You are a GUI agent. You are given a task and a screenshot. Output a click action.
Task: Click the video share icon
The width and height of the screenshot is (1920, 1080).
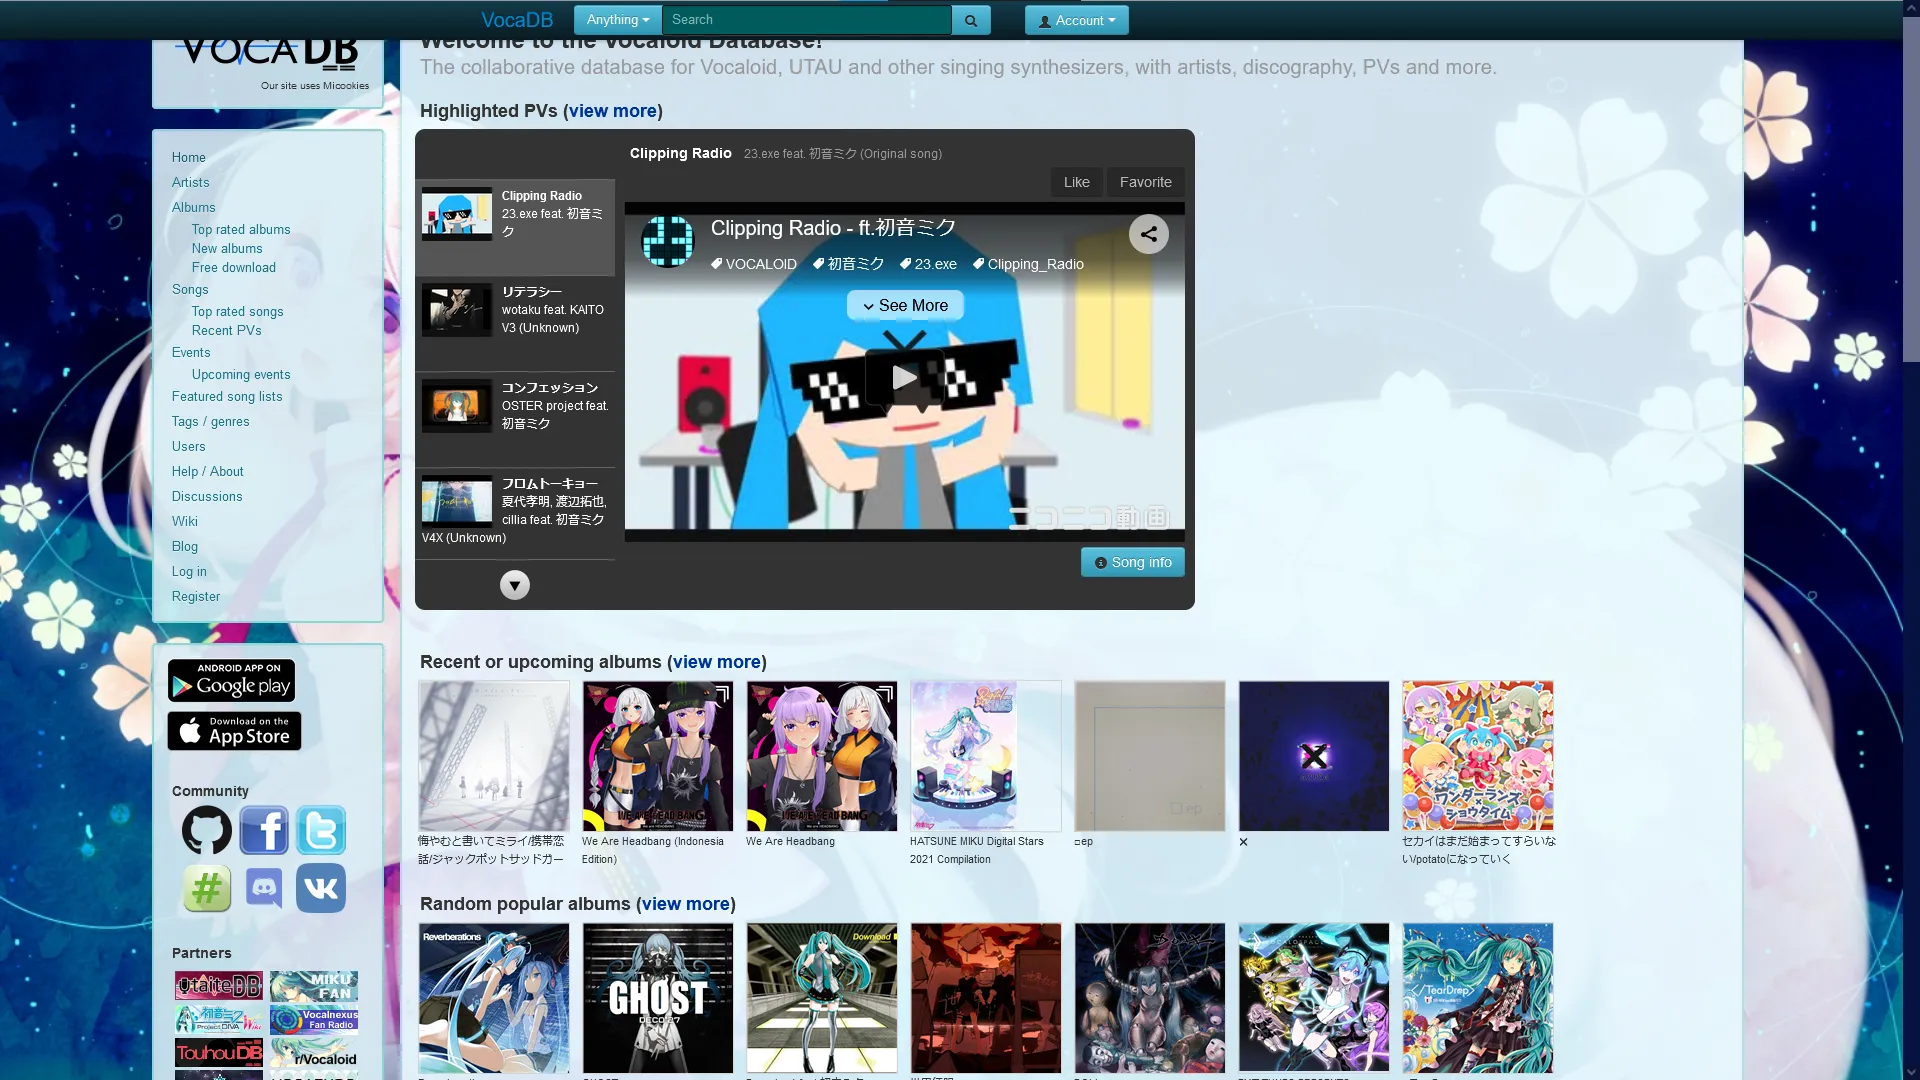coord(1148,234)
